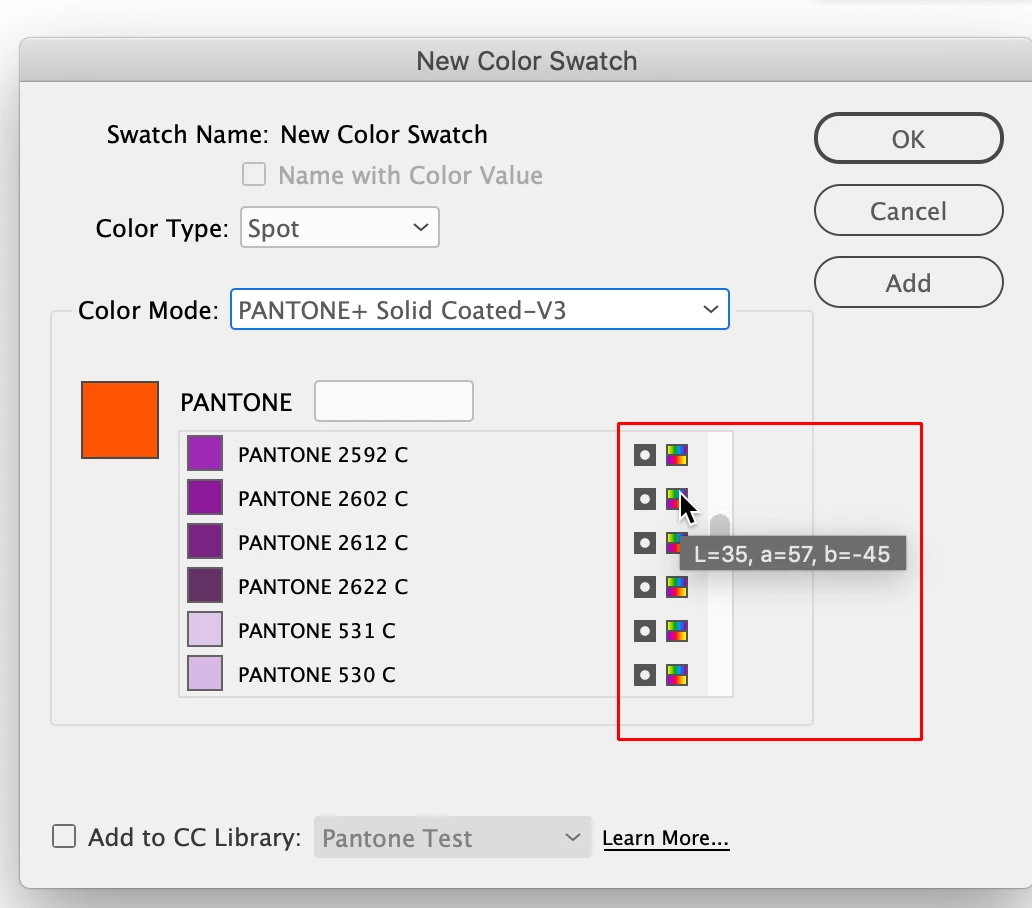Click spot color icon for PANTONE 2592 C
The image size is (1032, 908).
tap(644, 455)
